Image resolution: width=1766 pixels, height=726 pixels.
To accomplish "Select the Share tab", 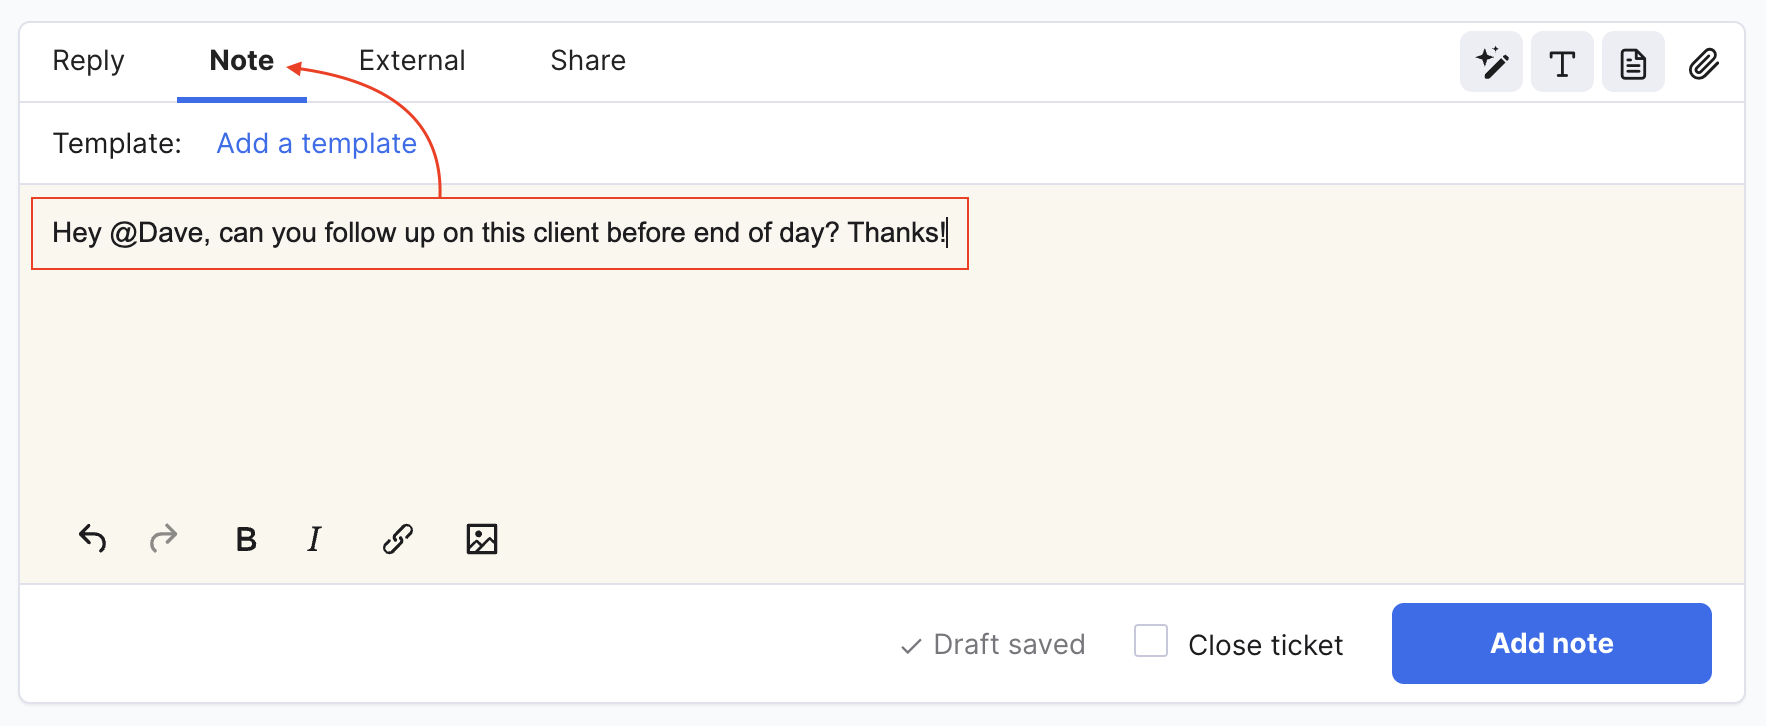I will coord(587,61).
